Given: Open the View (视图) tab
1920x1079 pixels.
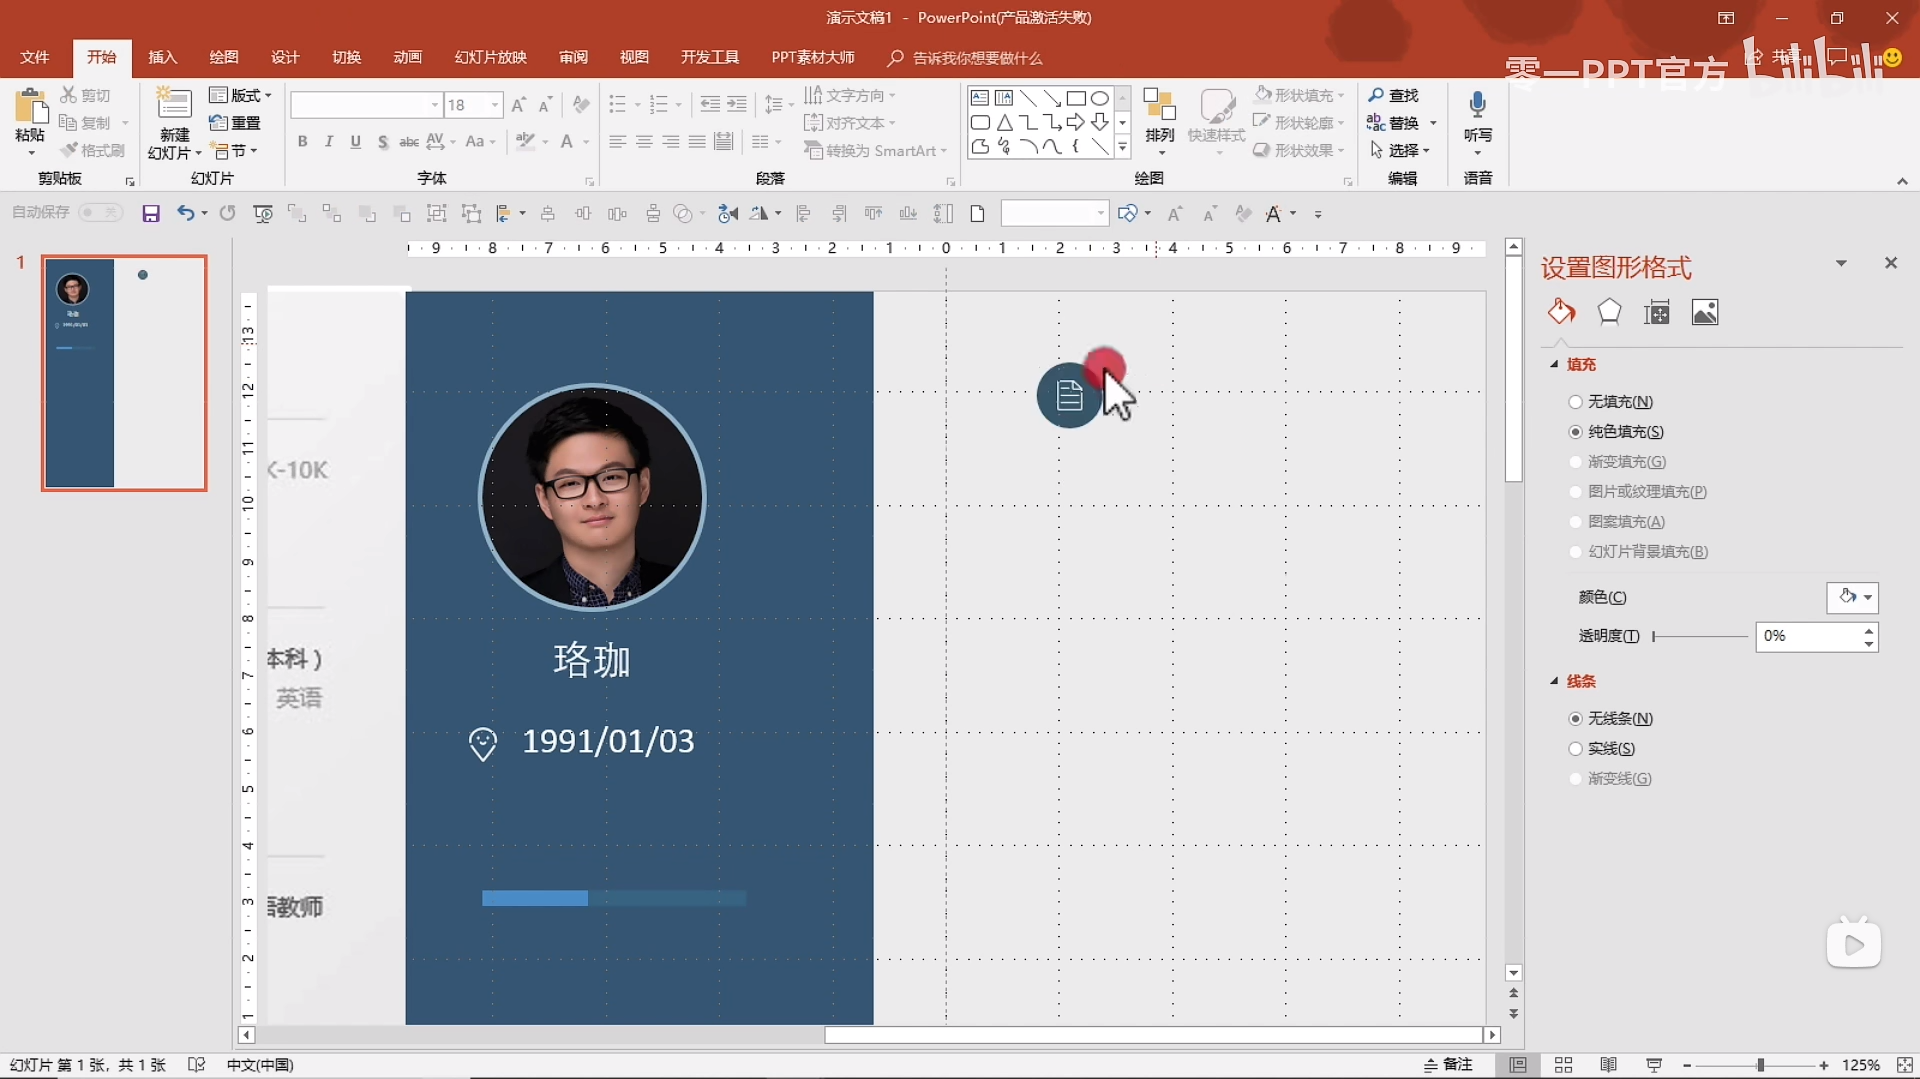Looking at the screenshot, I should tap(634, 57).
